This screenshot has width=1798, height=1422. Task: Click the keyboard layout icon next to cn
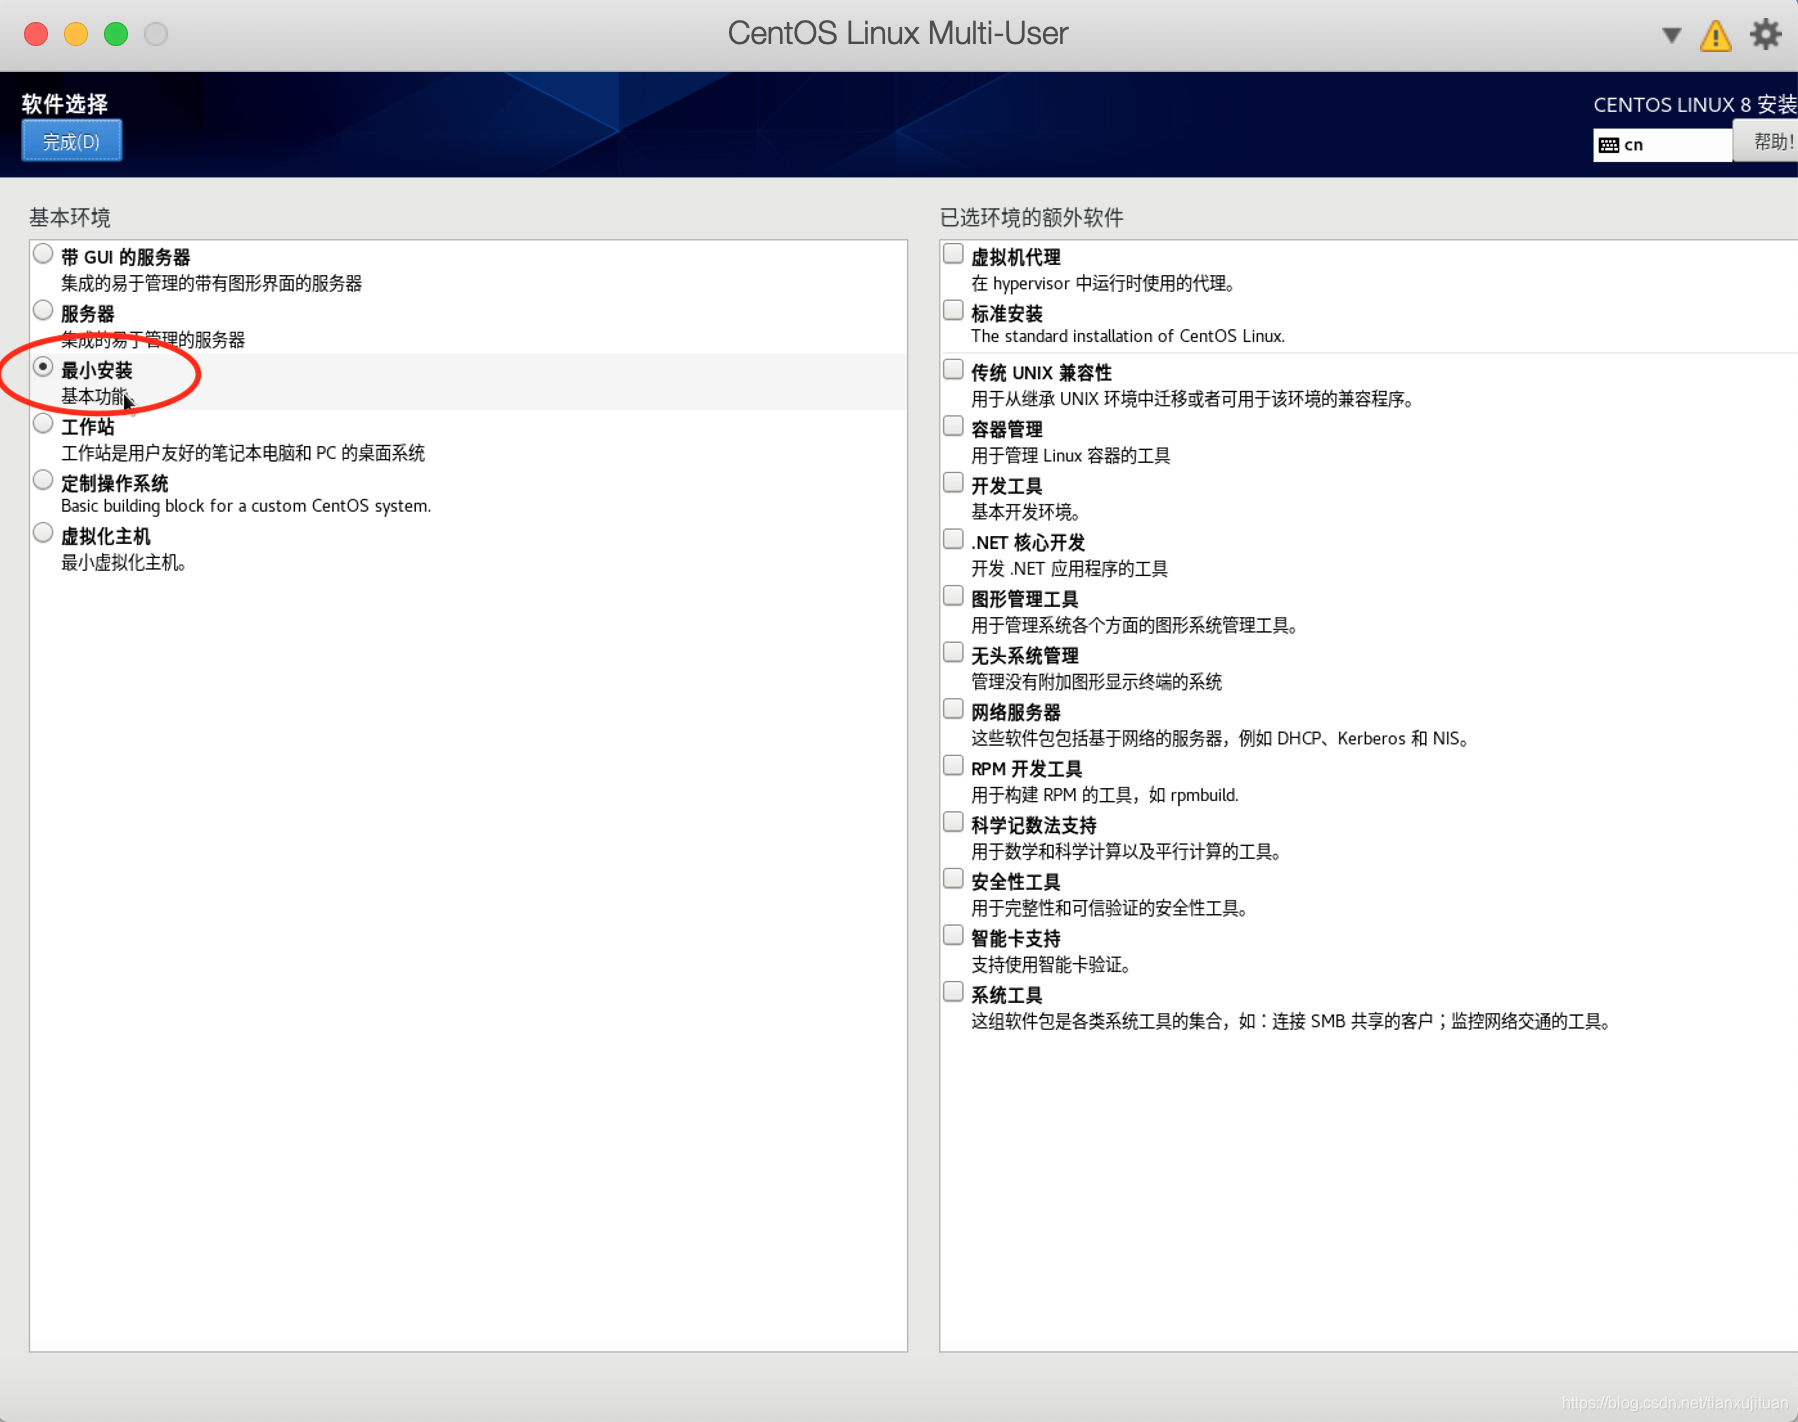point(1608,145)
